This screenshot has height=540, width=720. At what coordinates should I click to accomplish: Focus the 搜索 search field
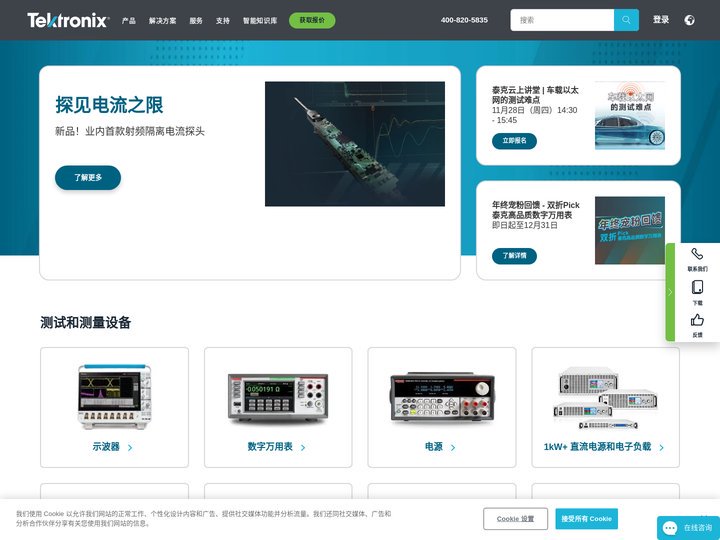coord(562,20)
